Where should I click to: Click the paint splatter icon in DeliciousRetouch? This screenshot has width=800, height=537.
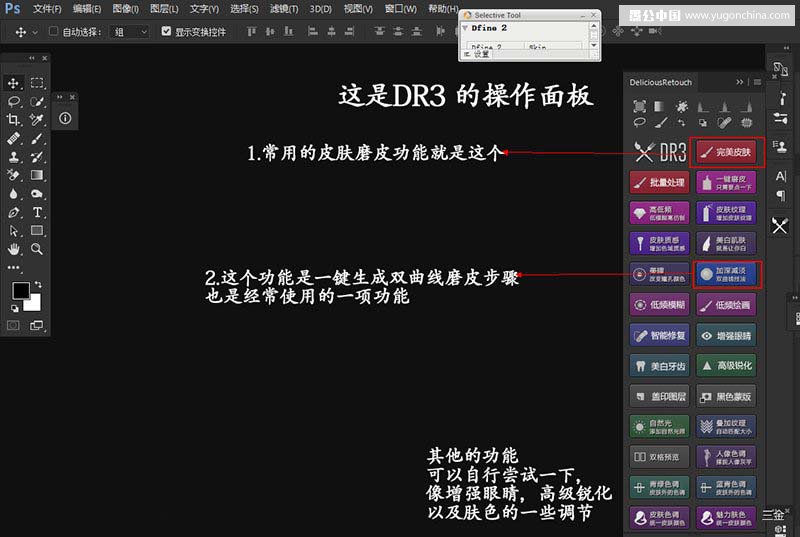point(682,106)
